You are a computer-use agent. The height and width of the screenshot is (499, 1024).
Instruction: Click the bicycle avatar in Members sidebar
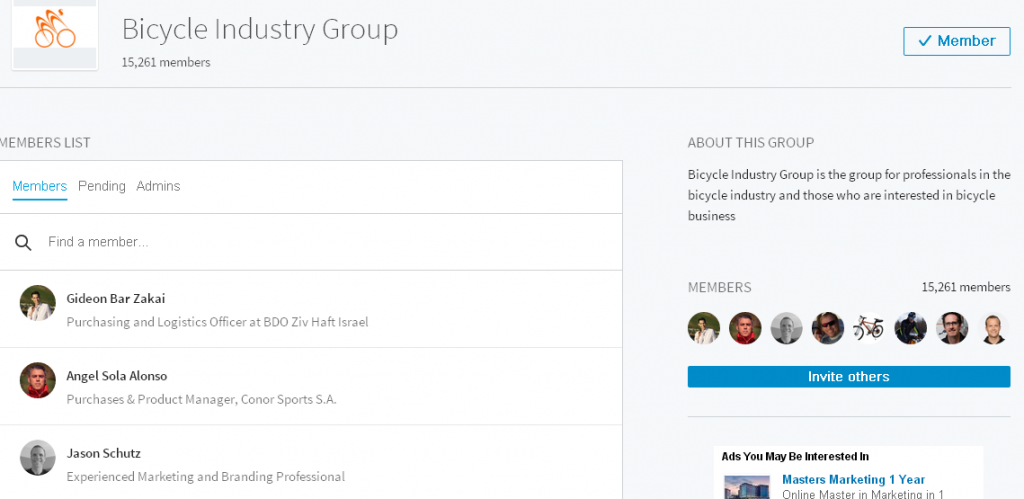pyautogui.click(x=868, y=328)
